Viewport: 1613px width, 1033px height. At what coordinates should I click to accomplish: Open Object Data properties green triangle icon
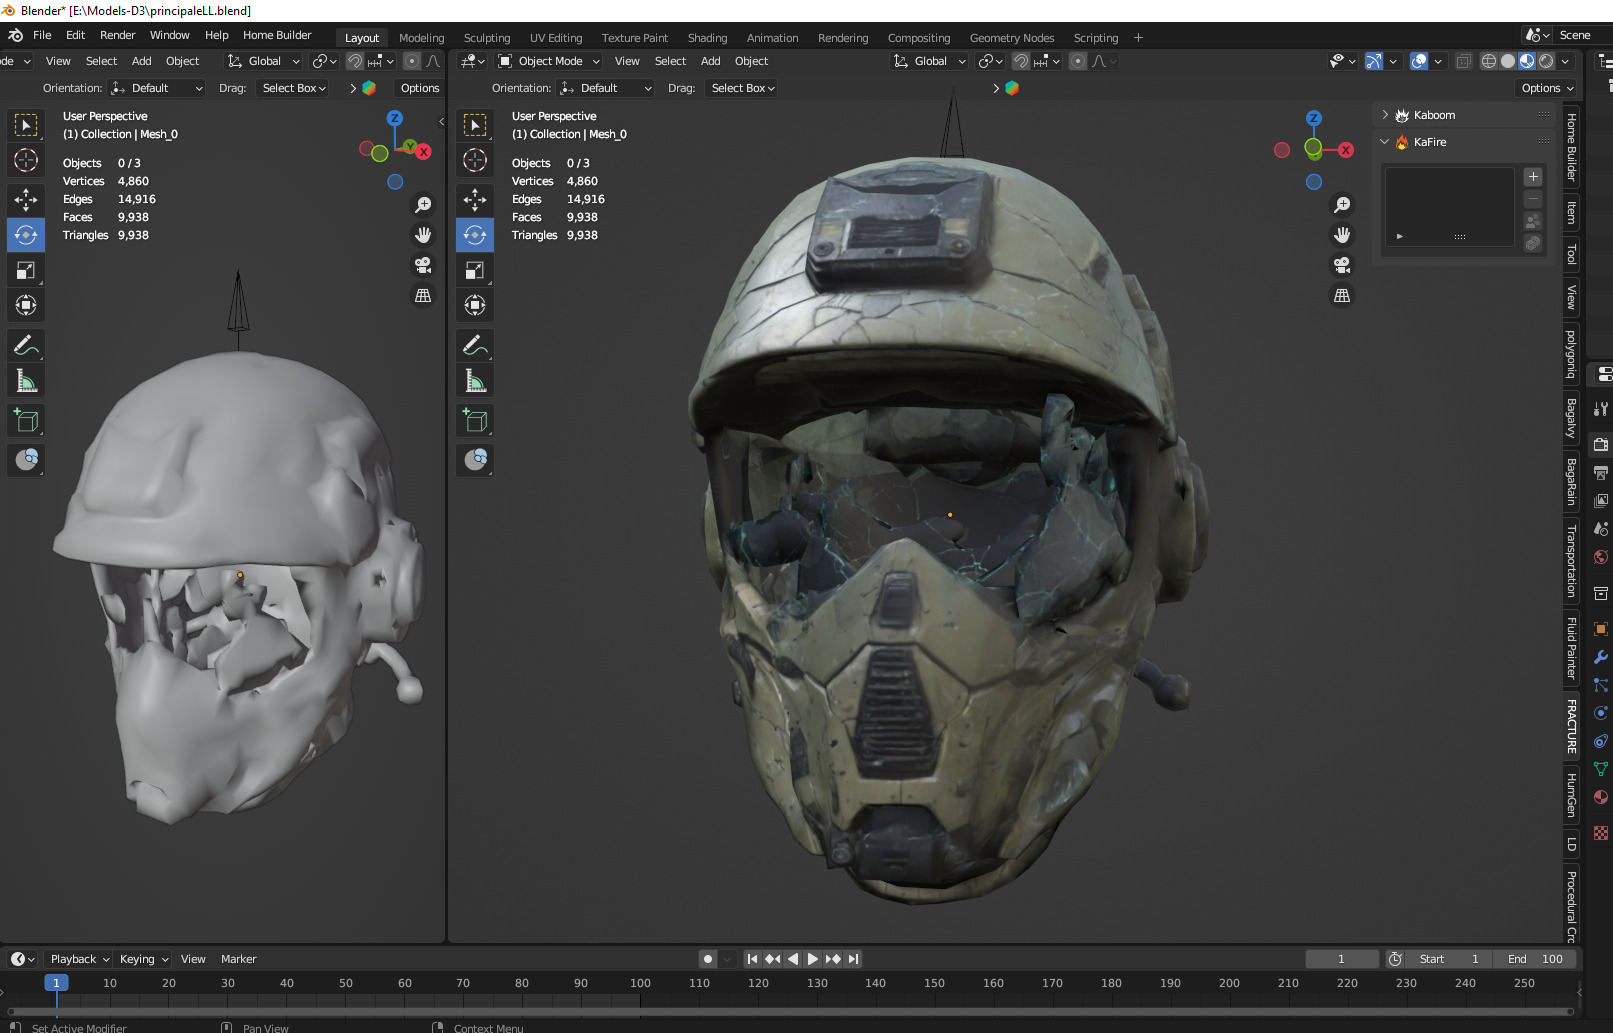pos(1601,769)
